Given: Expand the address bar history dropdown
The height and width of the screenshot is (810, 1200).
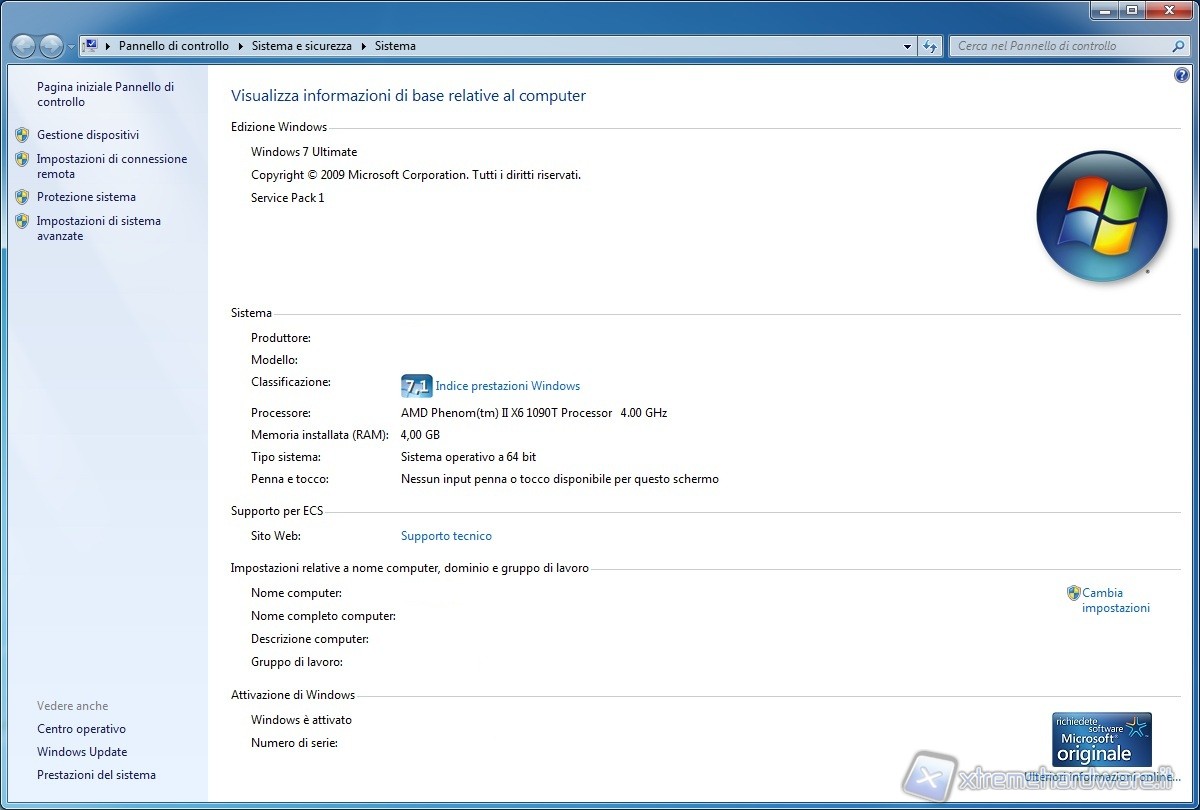Looking at the screenshot, I should (907, 46).
